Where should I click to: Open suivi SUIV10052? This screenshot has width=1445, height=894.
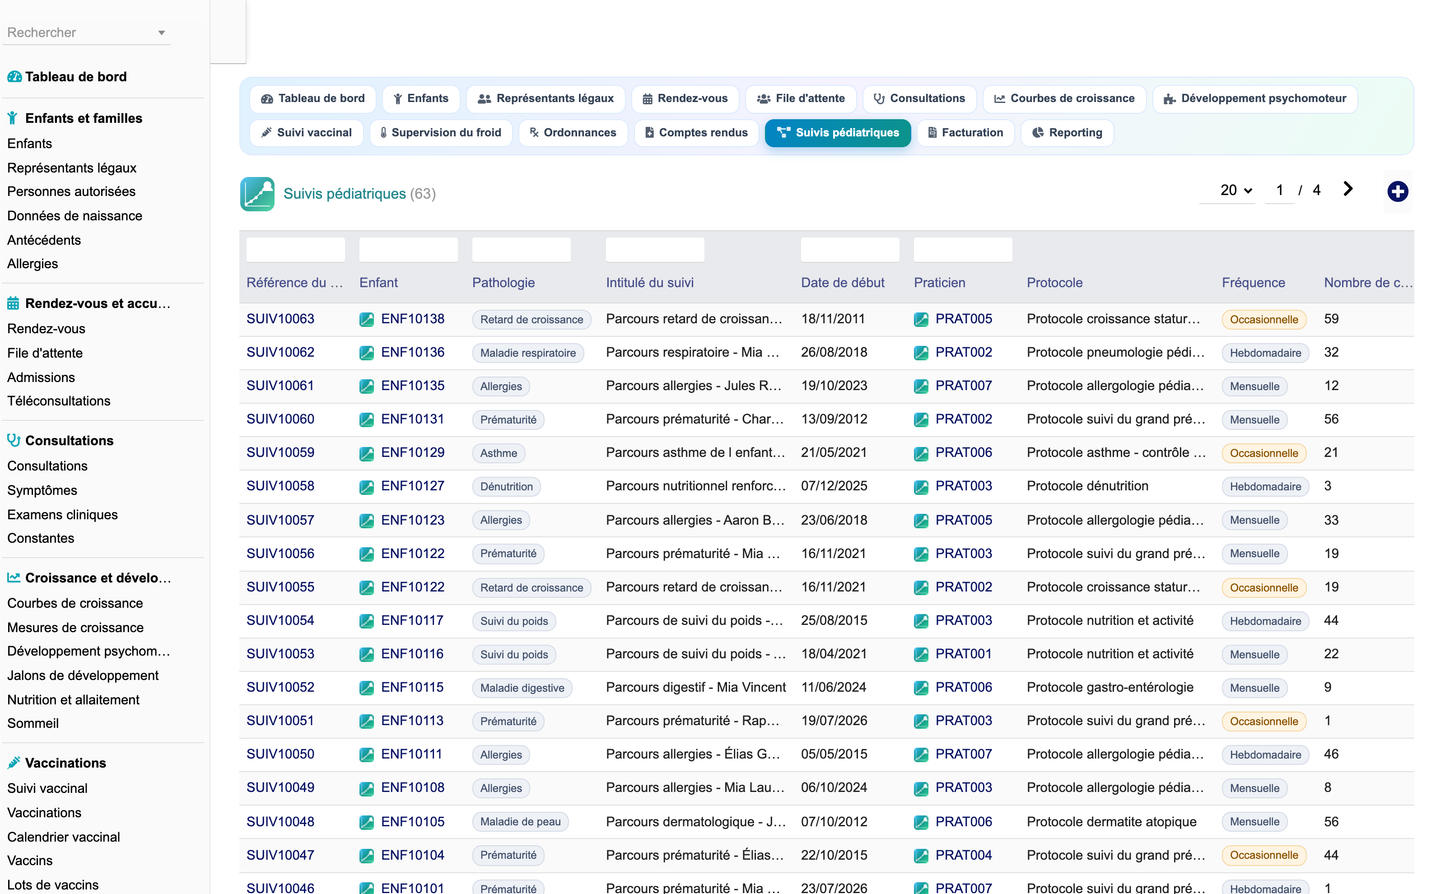pyautogui.click(x=281, y=687)
